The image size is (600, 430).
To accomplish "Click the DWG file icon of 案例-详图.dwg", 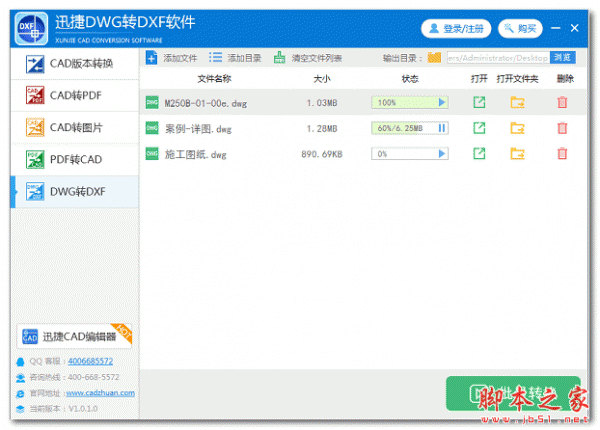I will [x=152, y=128].
